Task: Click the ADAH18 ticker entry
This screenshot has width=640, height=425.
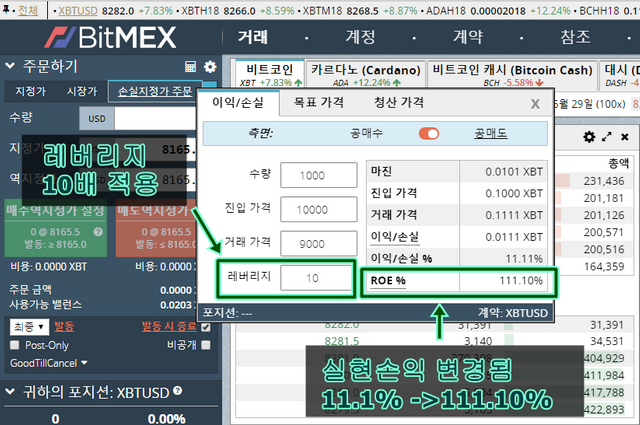Action: 498,11
